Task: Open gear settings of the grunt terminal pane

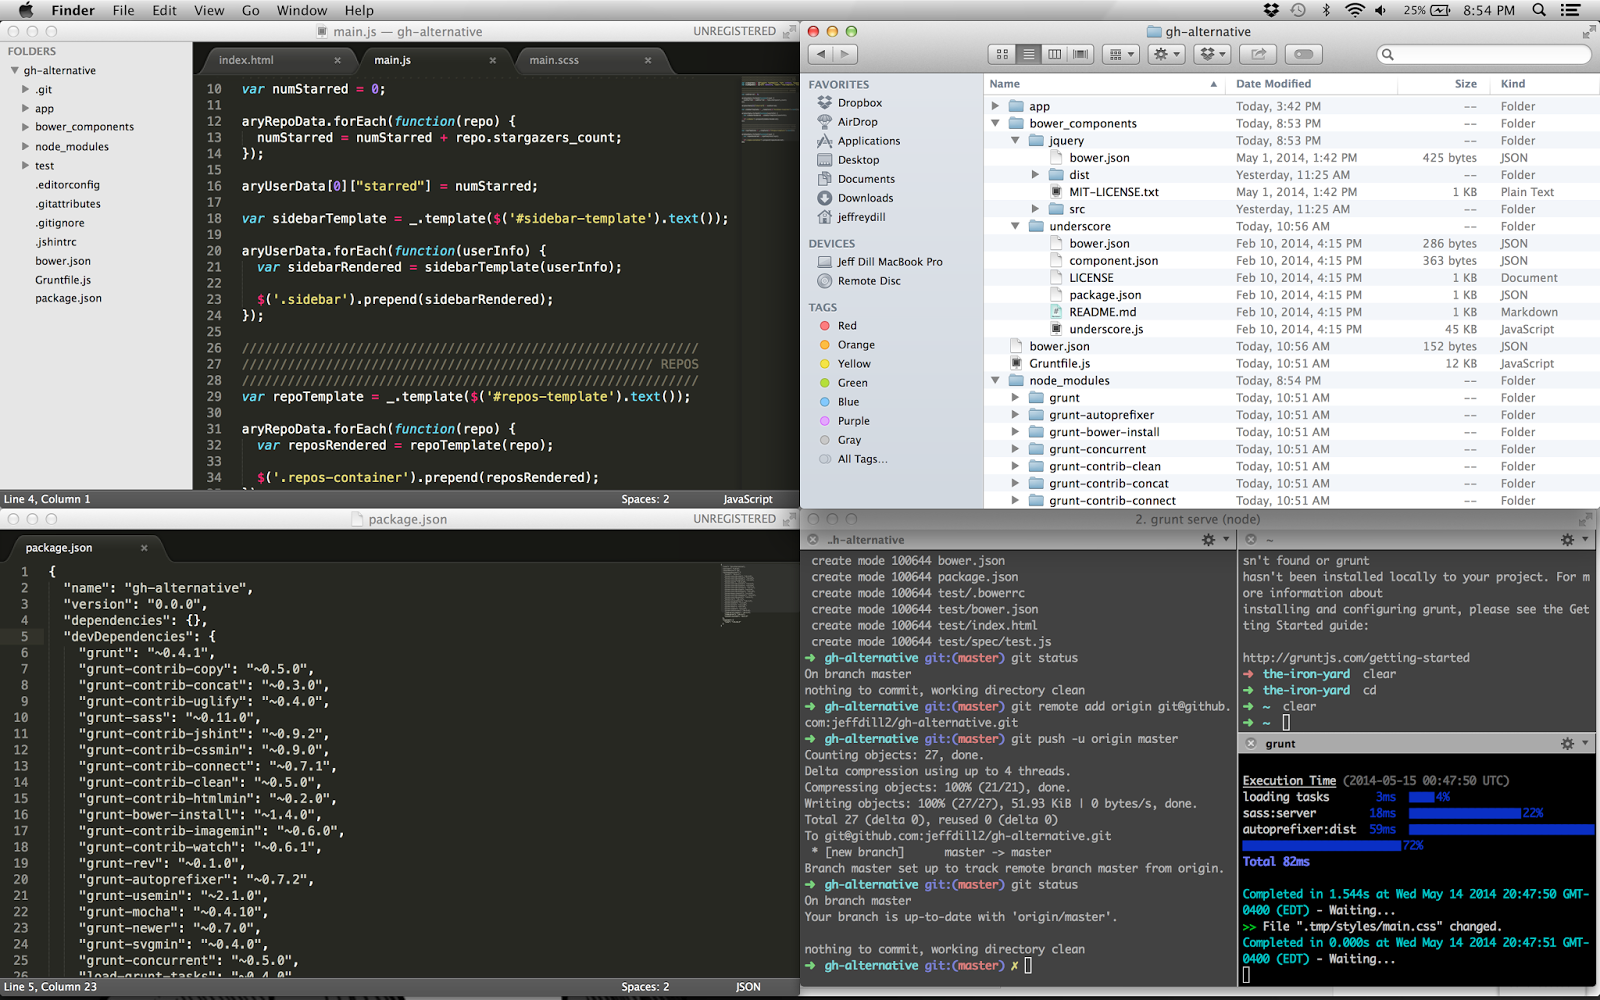Action: pyautogui.click(x=1573, y=744)
